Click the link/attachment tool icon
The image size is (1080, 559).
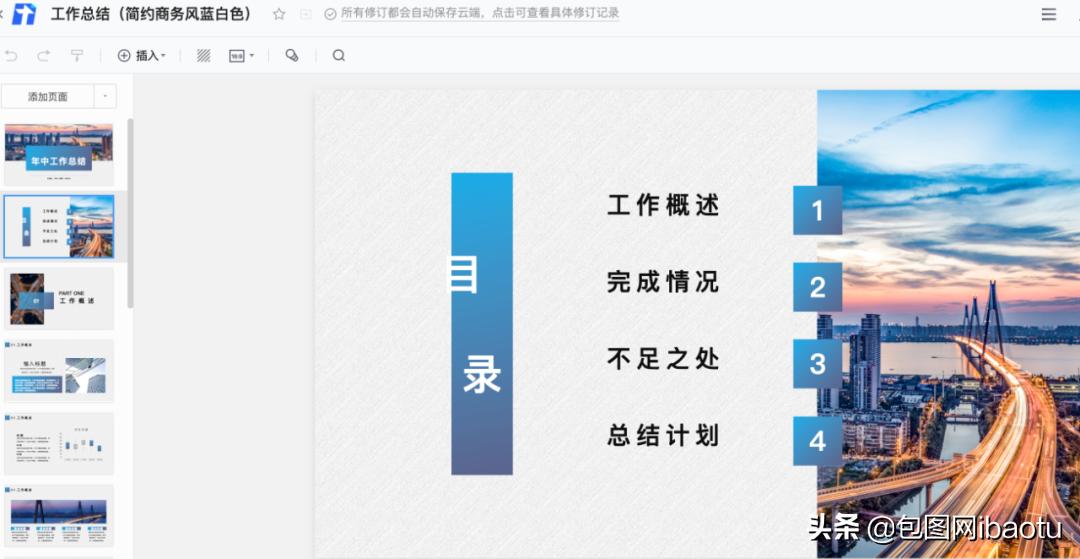pyautogui.click(x=292, y=56)
